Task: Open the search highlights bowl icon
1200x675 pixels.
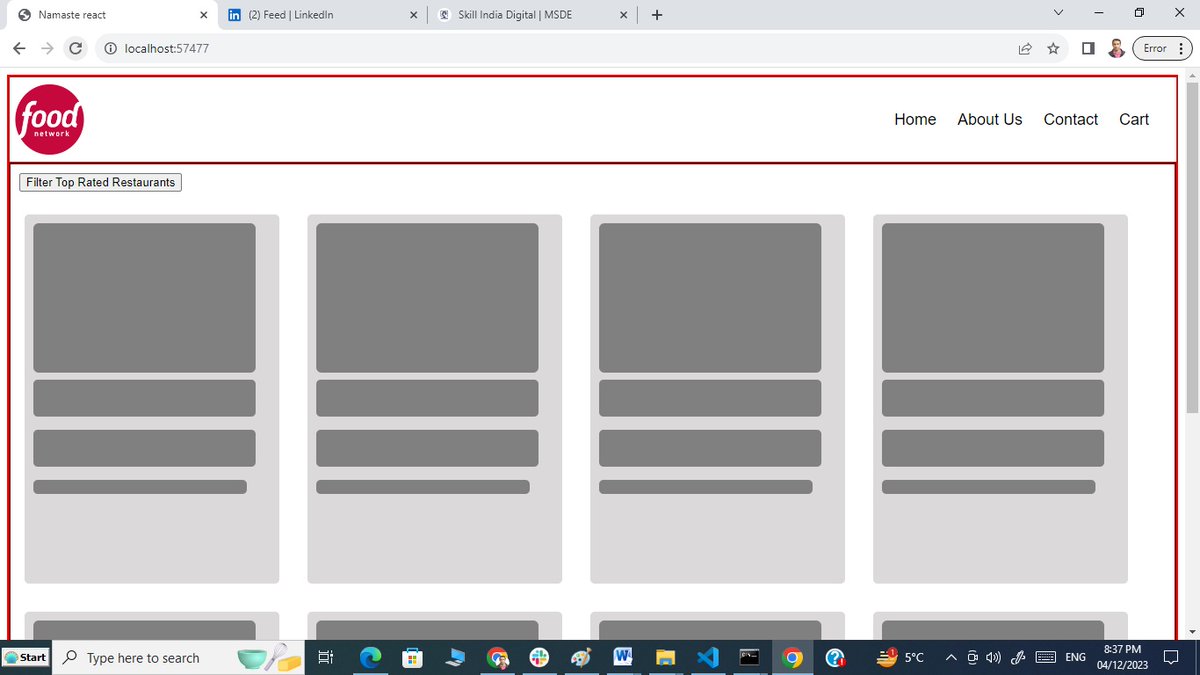Action: tap(268, 658)
